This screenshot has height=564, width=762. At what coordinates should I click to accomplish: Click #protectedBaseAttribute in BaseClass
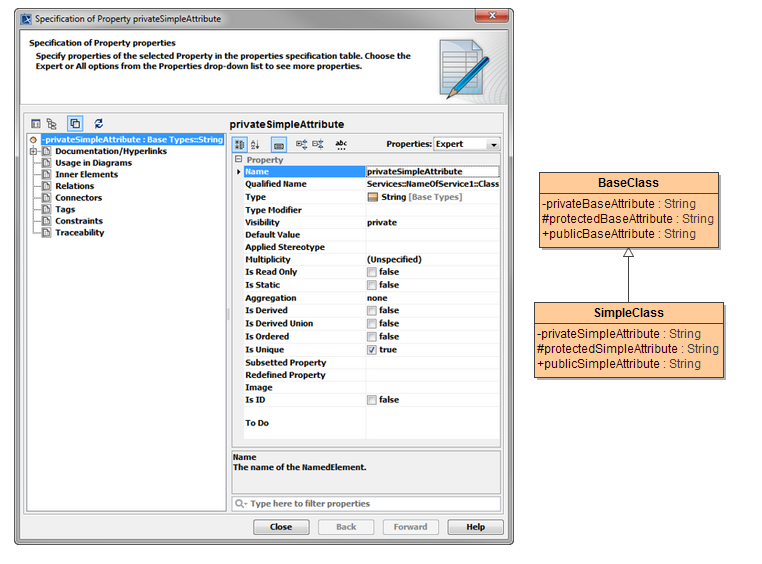[x=628, y=219]
